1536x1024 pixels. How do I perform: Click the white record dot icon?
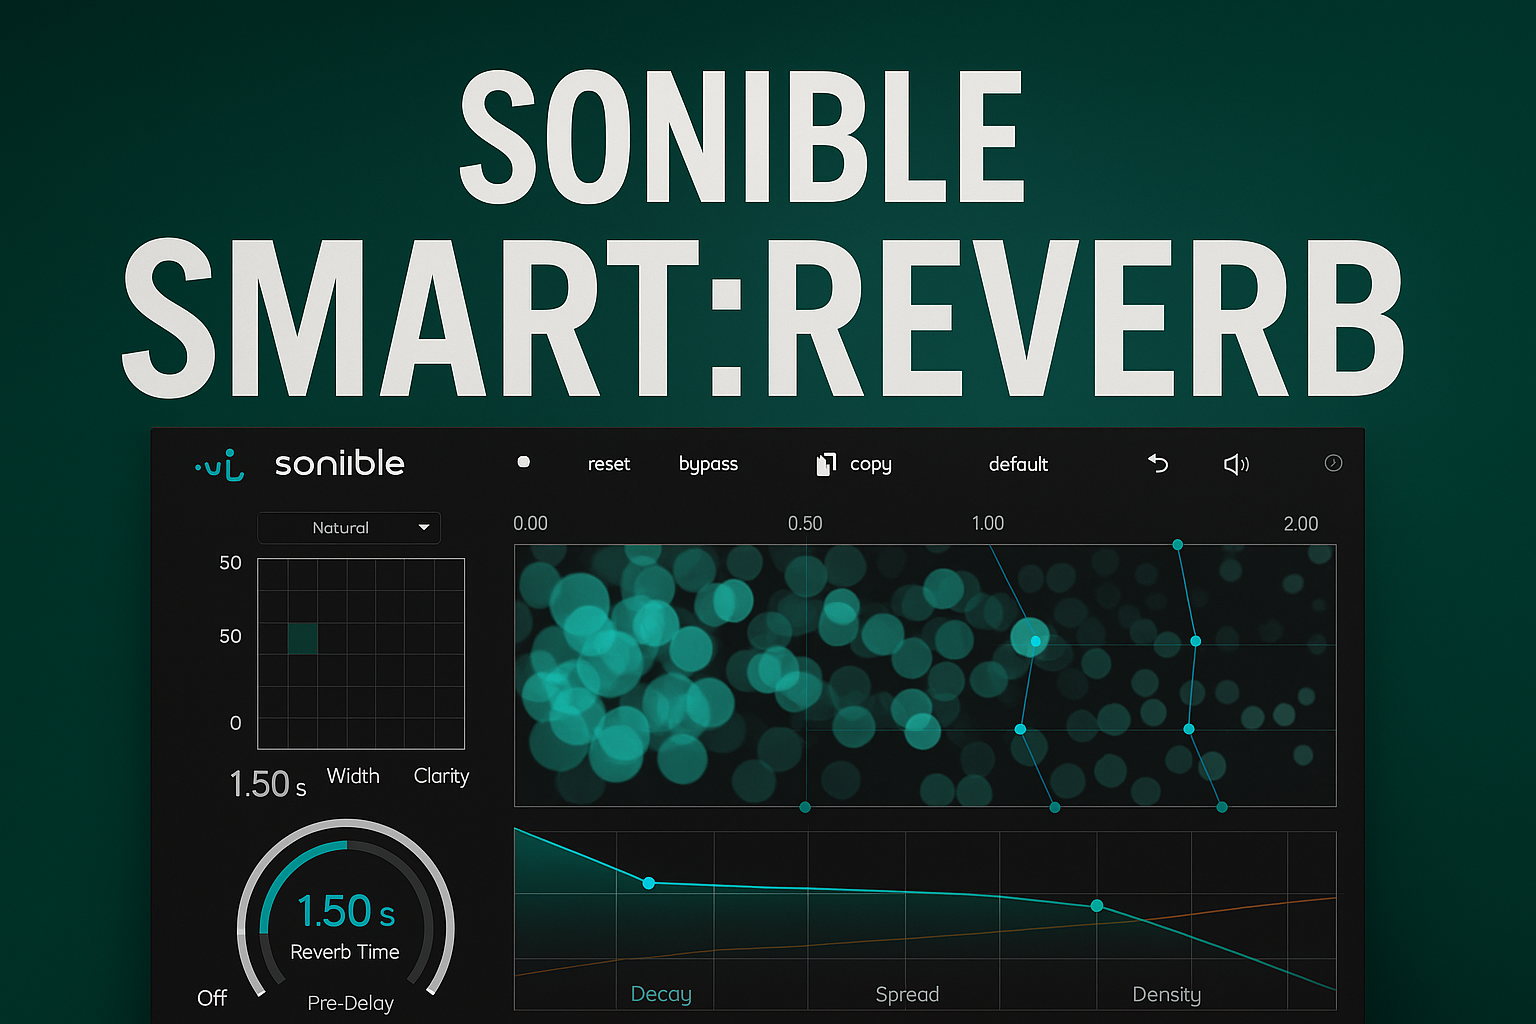point(523,462)
